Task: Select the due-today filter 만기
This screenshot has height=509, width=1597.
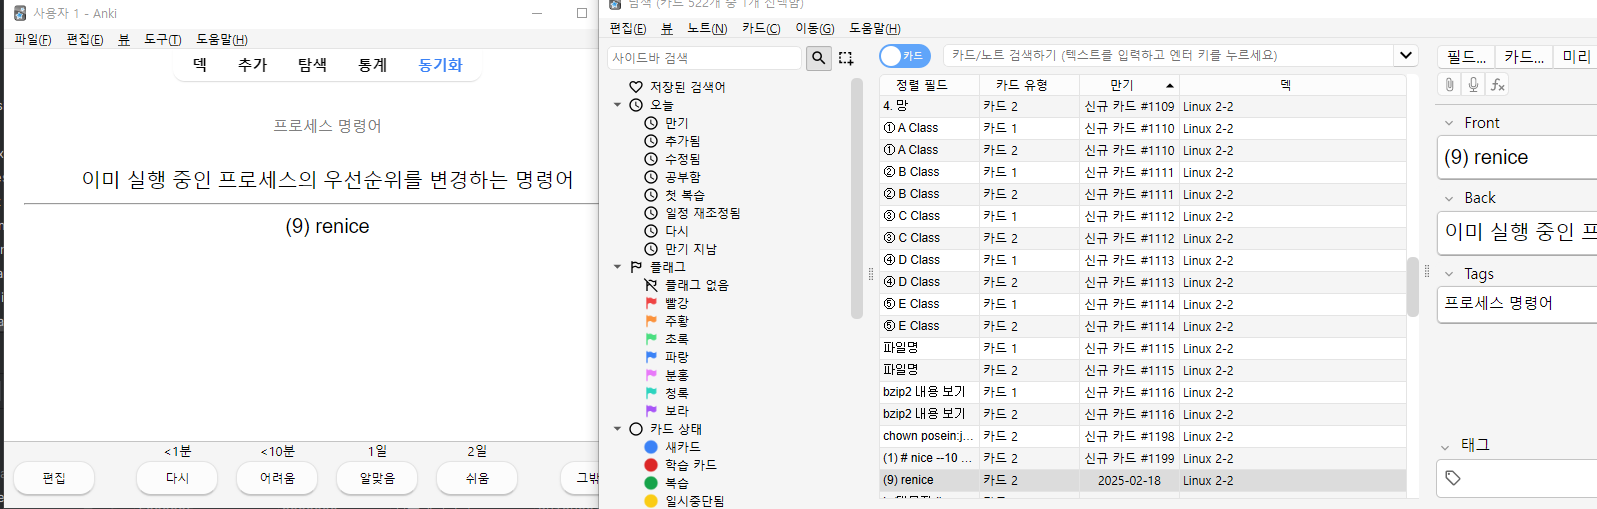Action: [667, 123]
